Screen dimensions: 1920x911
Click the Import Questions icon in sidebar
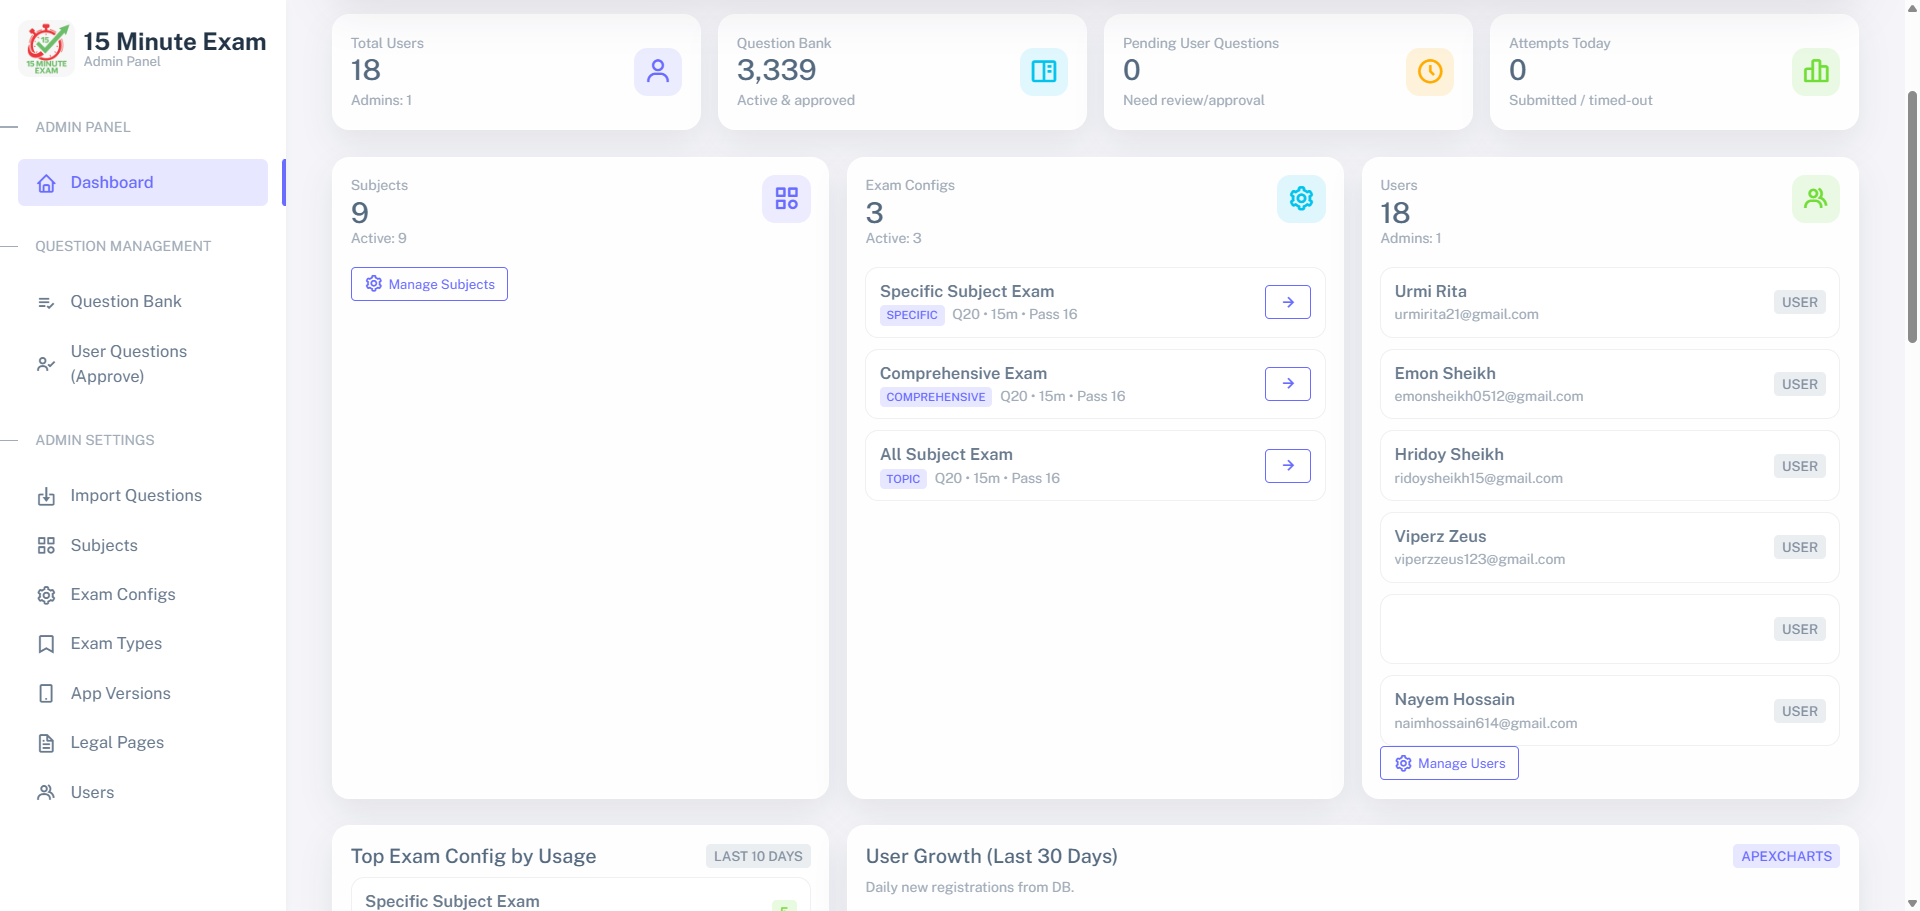tap(46, 496)
